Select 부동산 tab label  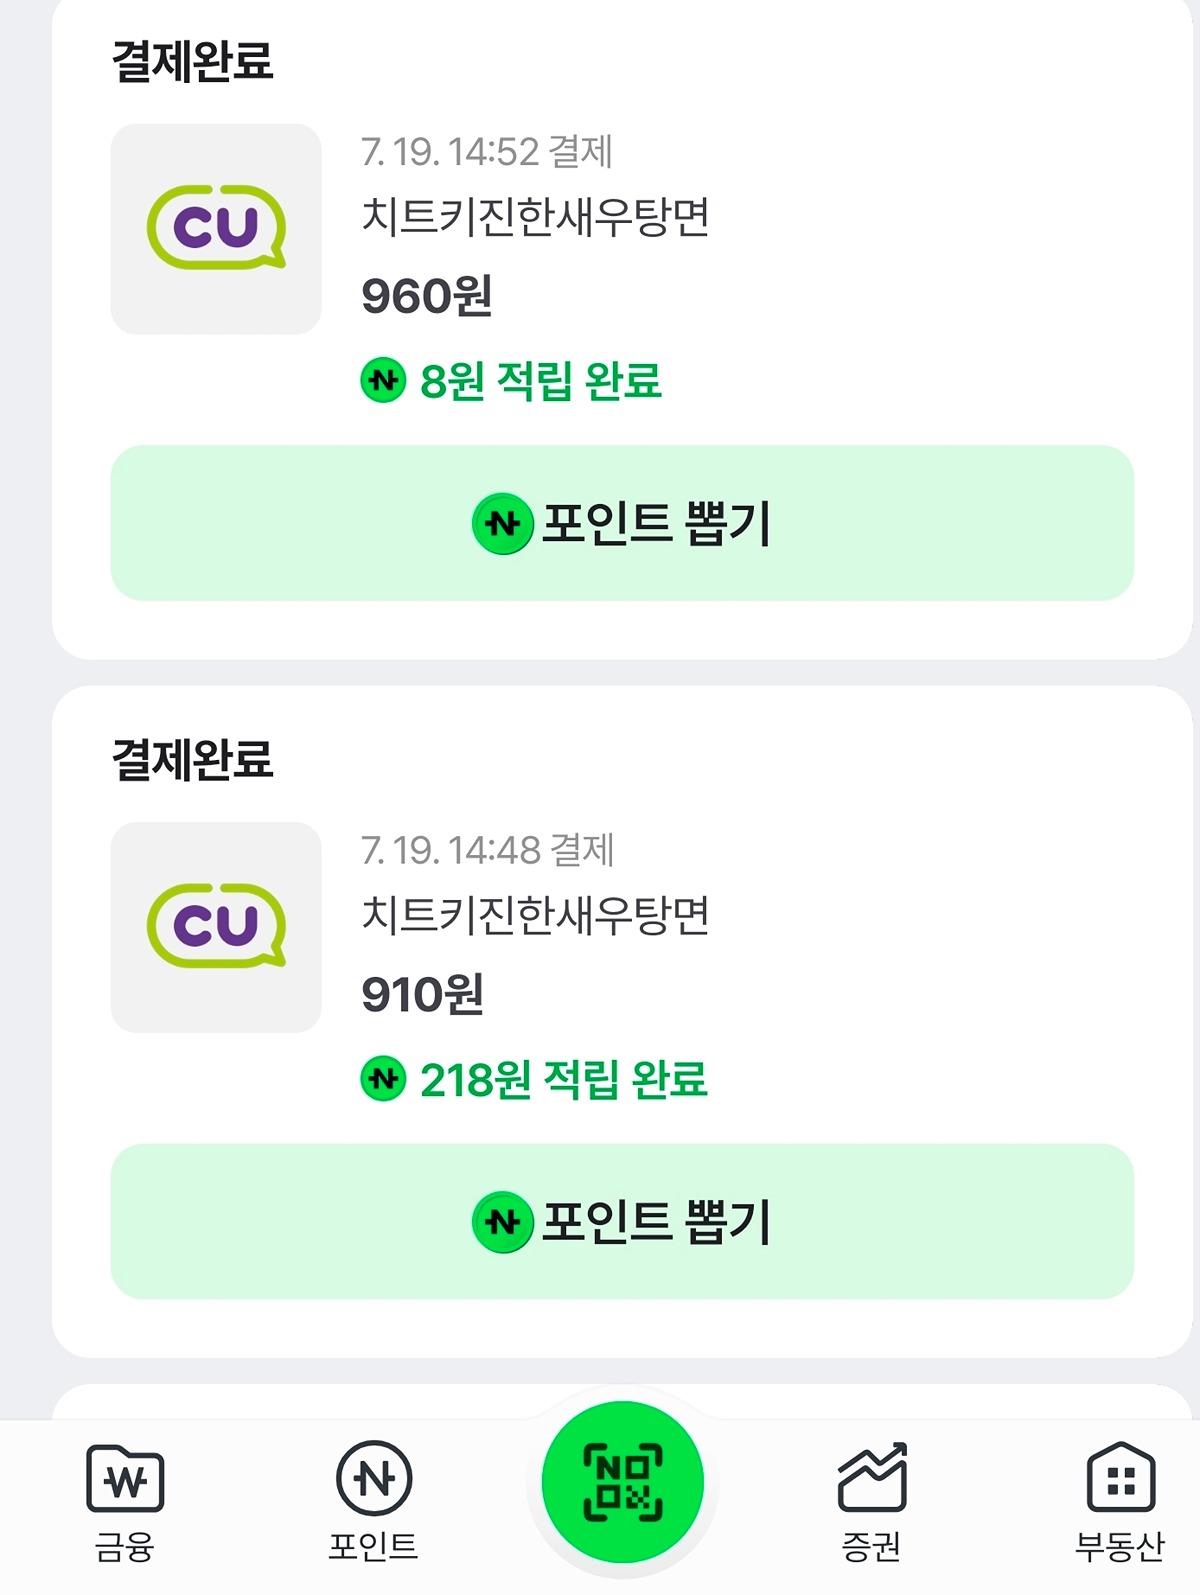(1120, 1546)
